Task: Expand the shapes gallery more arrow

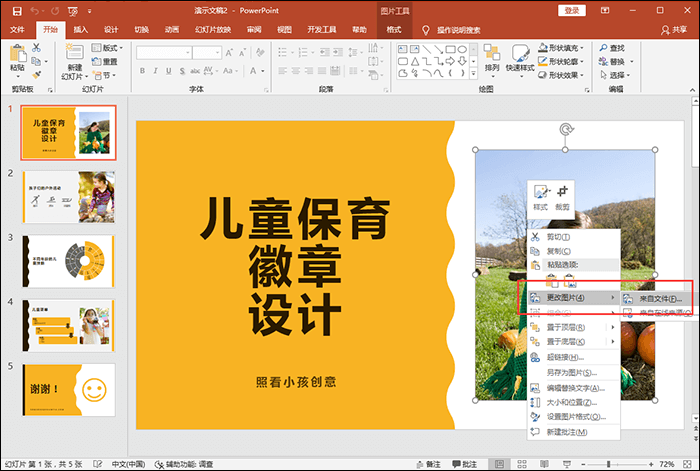Action: [x=474, y=74]
